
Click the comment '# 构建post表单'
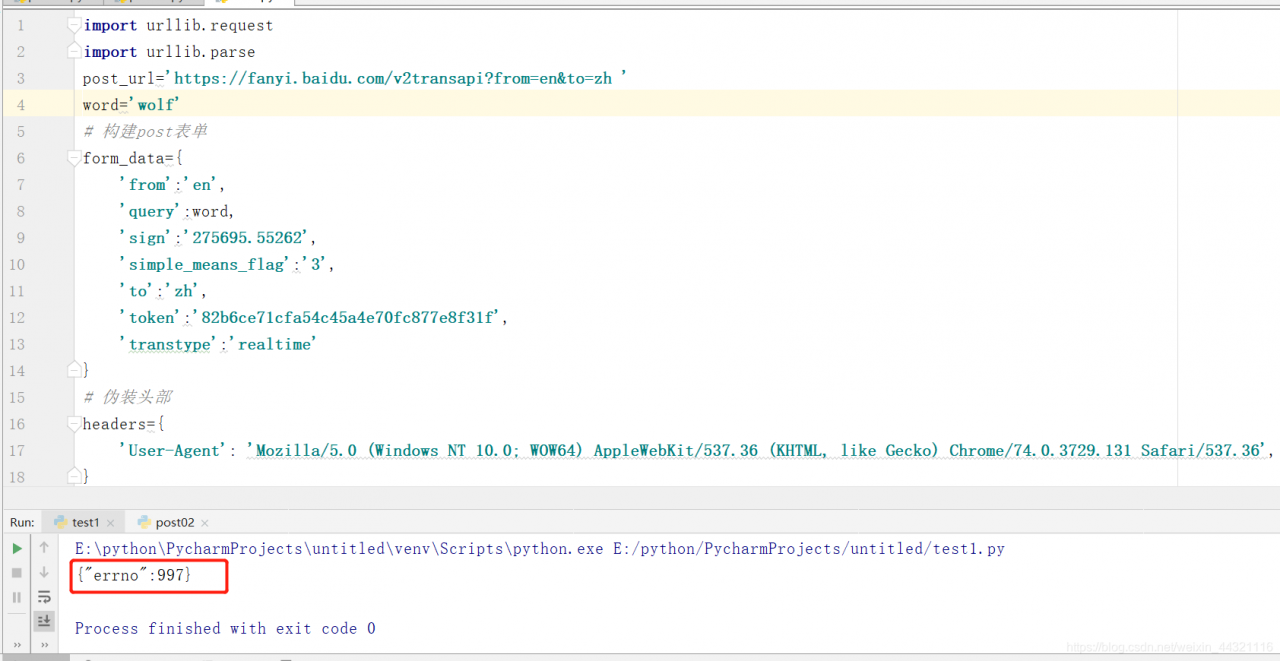coord(146,131)
